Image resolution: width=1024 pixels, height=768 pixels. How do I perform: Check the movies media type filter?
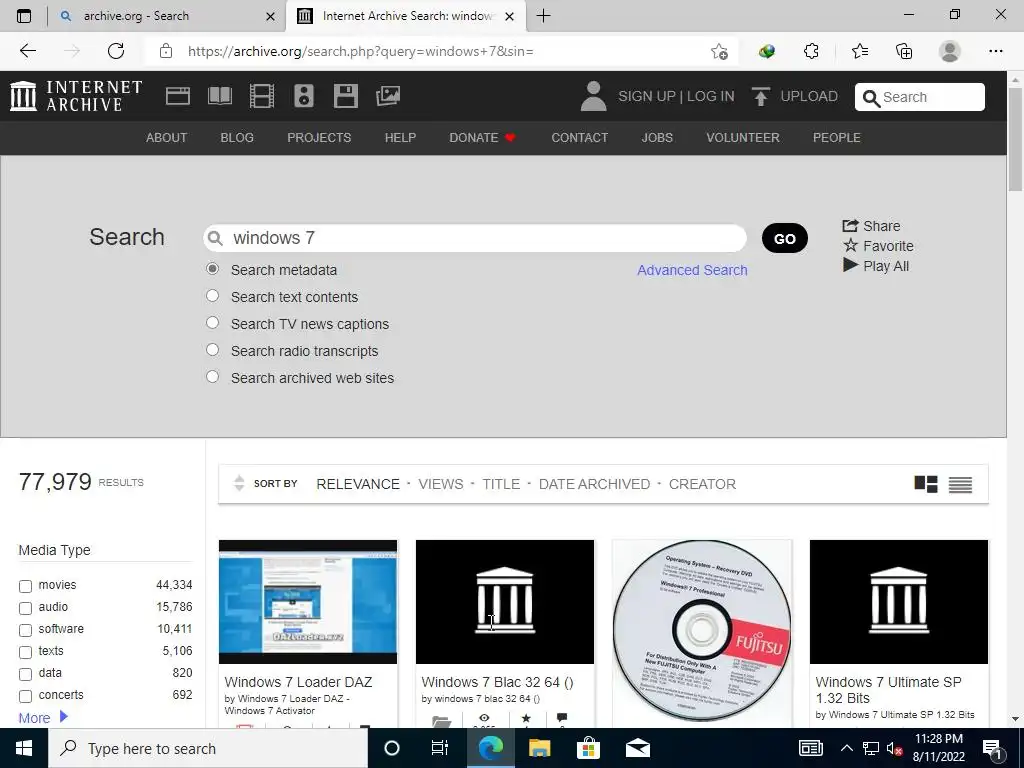pos(25,586)
